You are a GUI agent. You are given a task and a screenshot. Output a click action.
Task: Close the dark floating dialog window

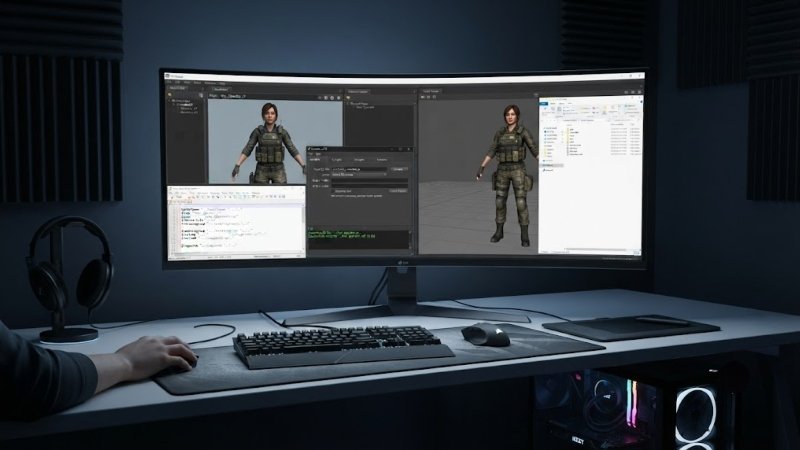(x=409, y=149)
